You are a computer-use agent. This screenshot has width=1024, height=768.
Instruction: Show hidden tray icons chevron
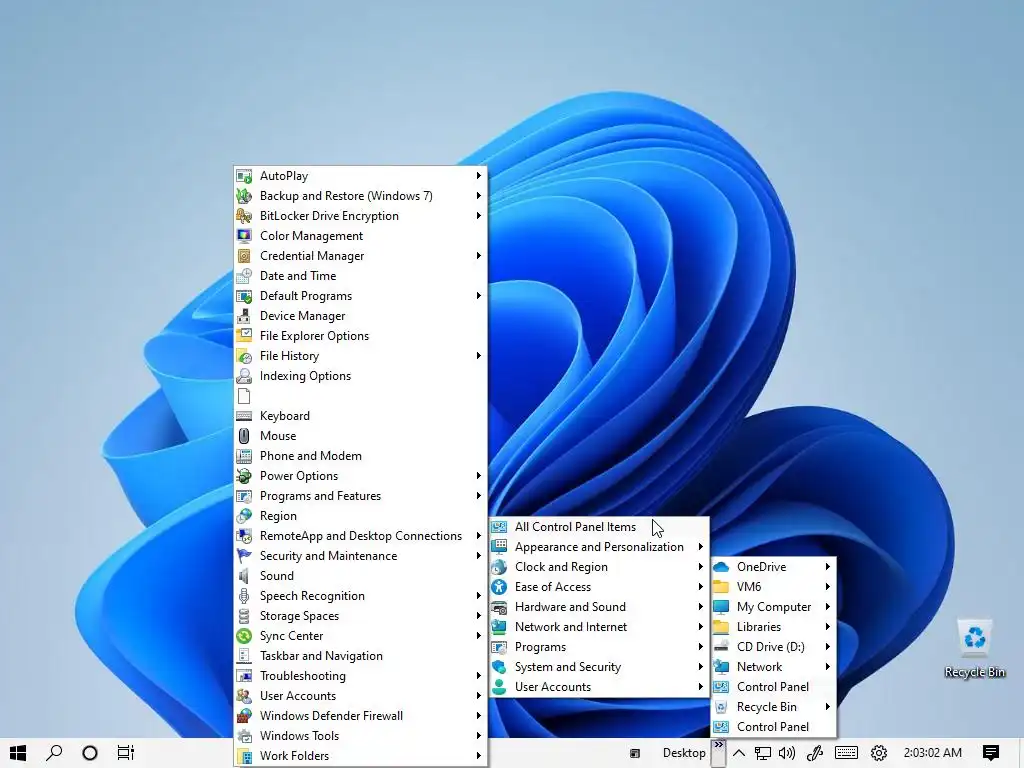pyautogui.click(x=739, y=753)
